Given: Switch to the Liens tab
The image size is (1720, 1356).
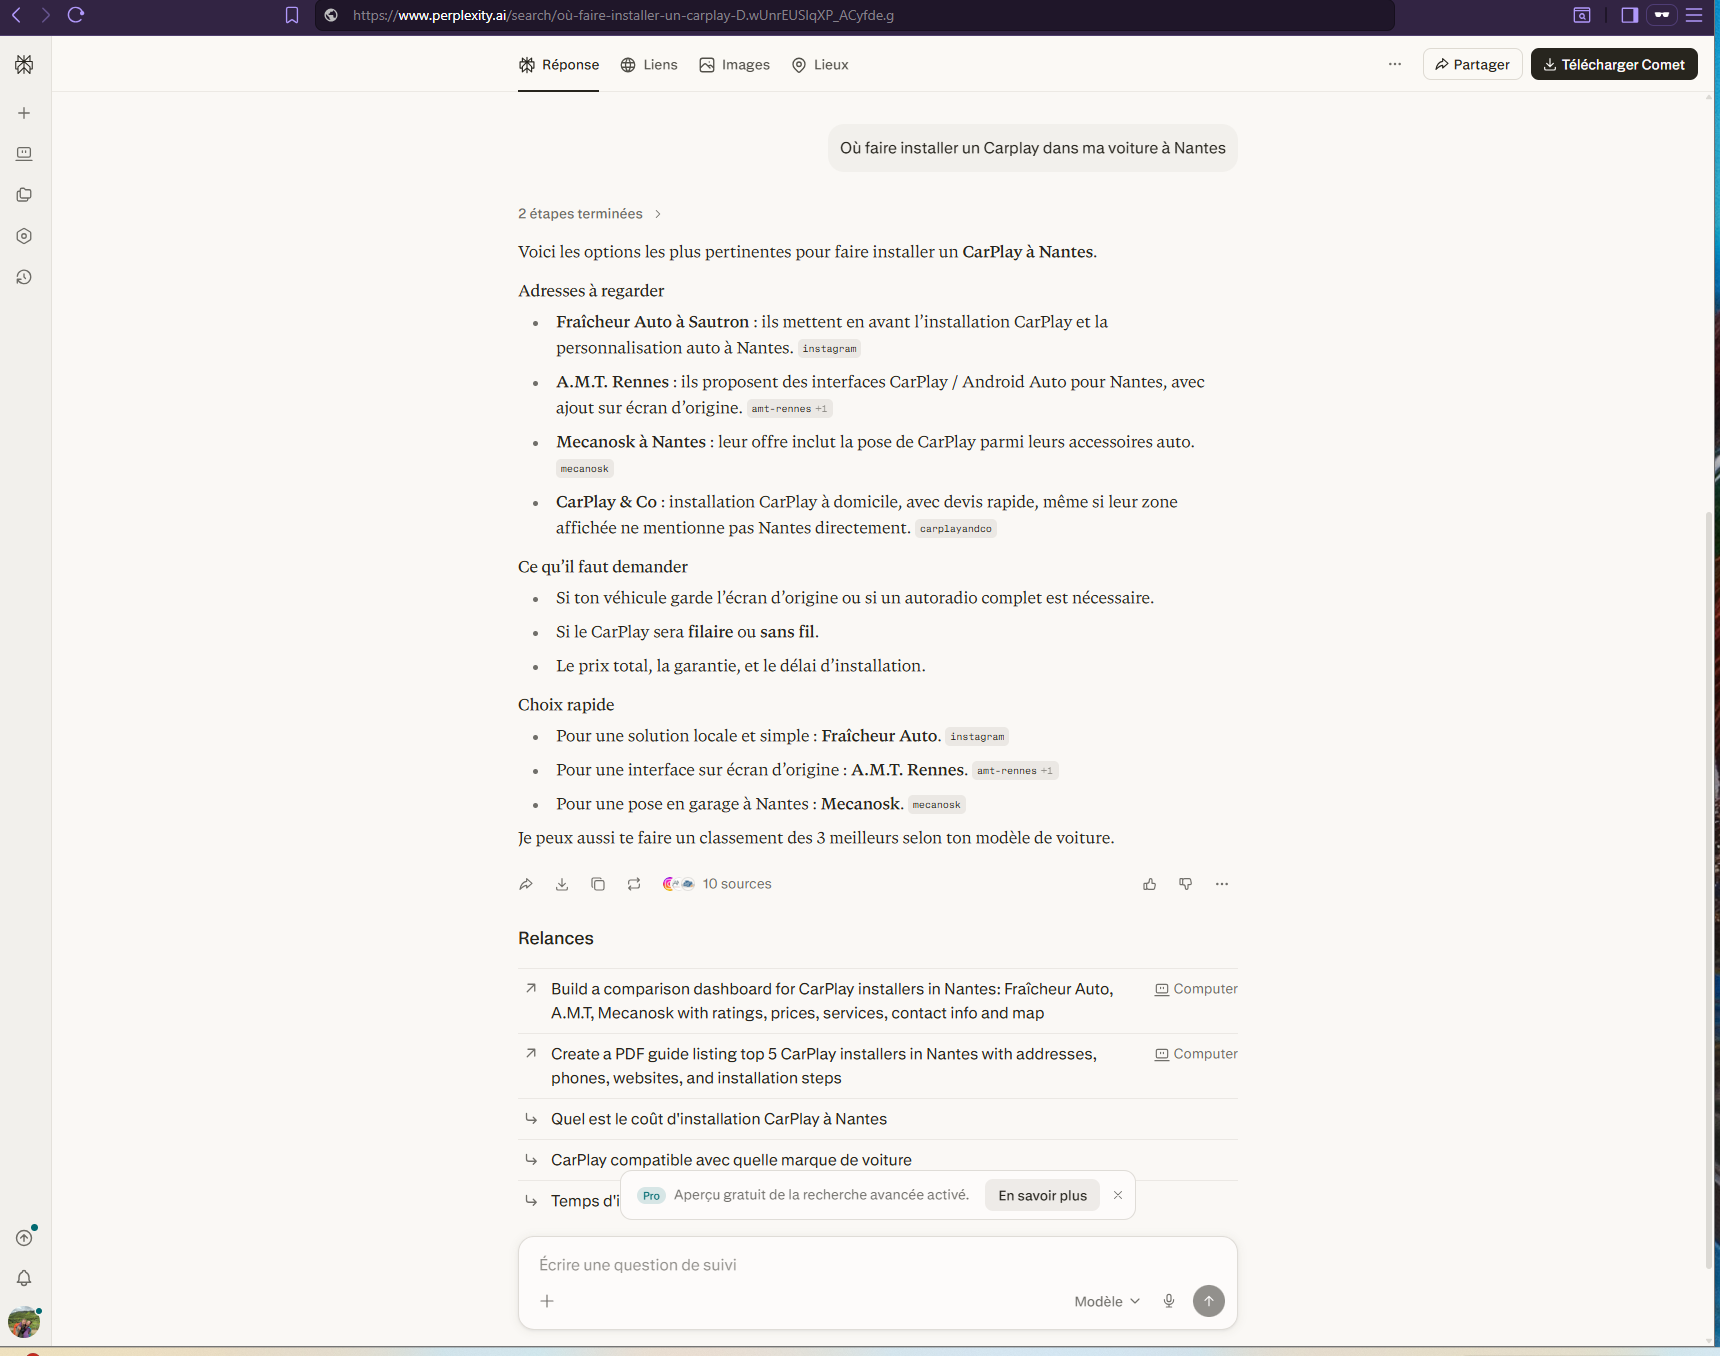Looking at the screenshot, I should pyautogui.click(x=649, y=65).
